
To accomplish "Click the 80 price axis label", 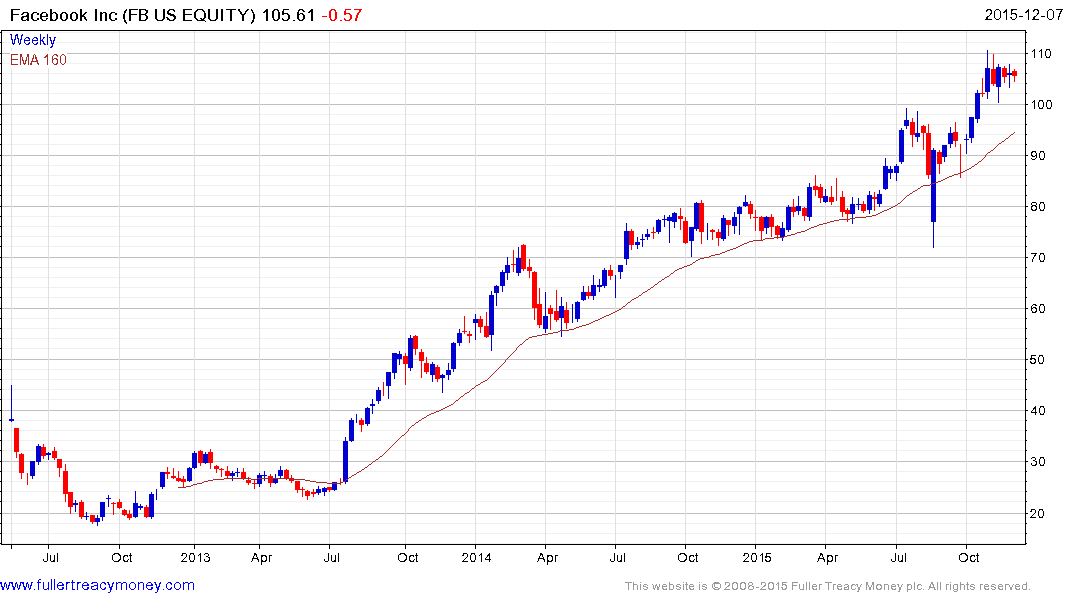I will tap(1038, 206).
